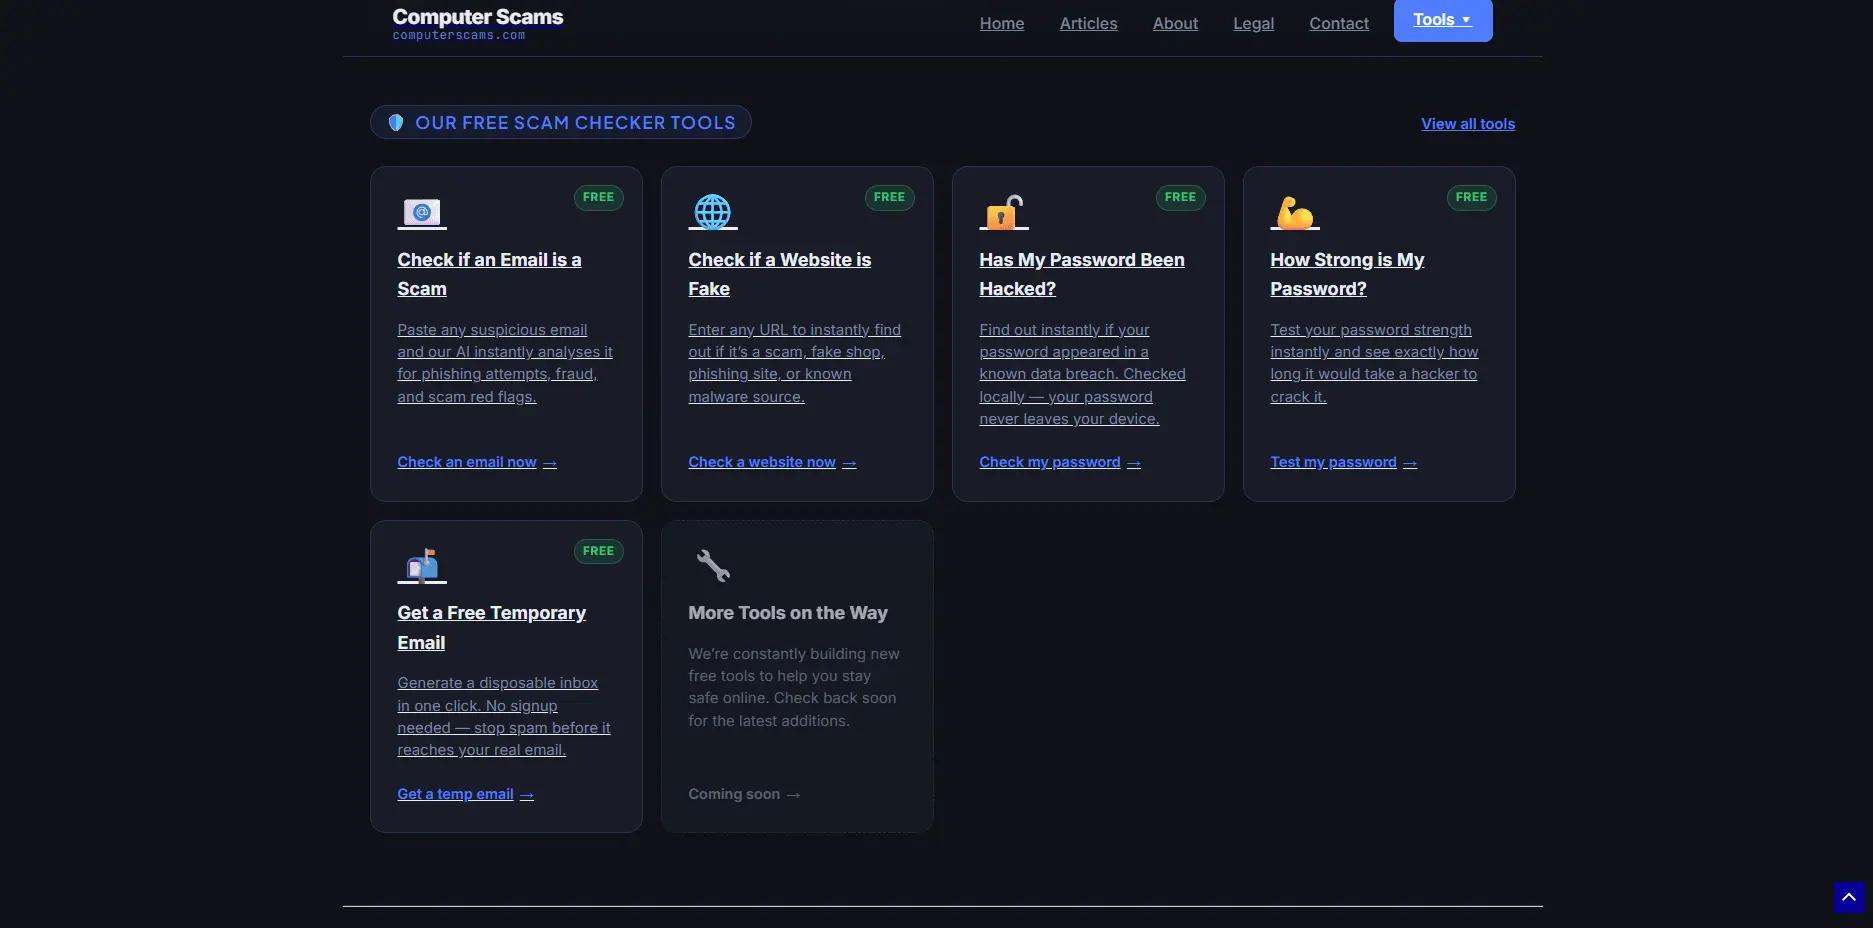Click the shield icon beside scam checker heading
Viewport: 1873px width, 928px height.
396,123
